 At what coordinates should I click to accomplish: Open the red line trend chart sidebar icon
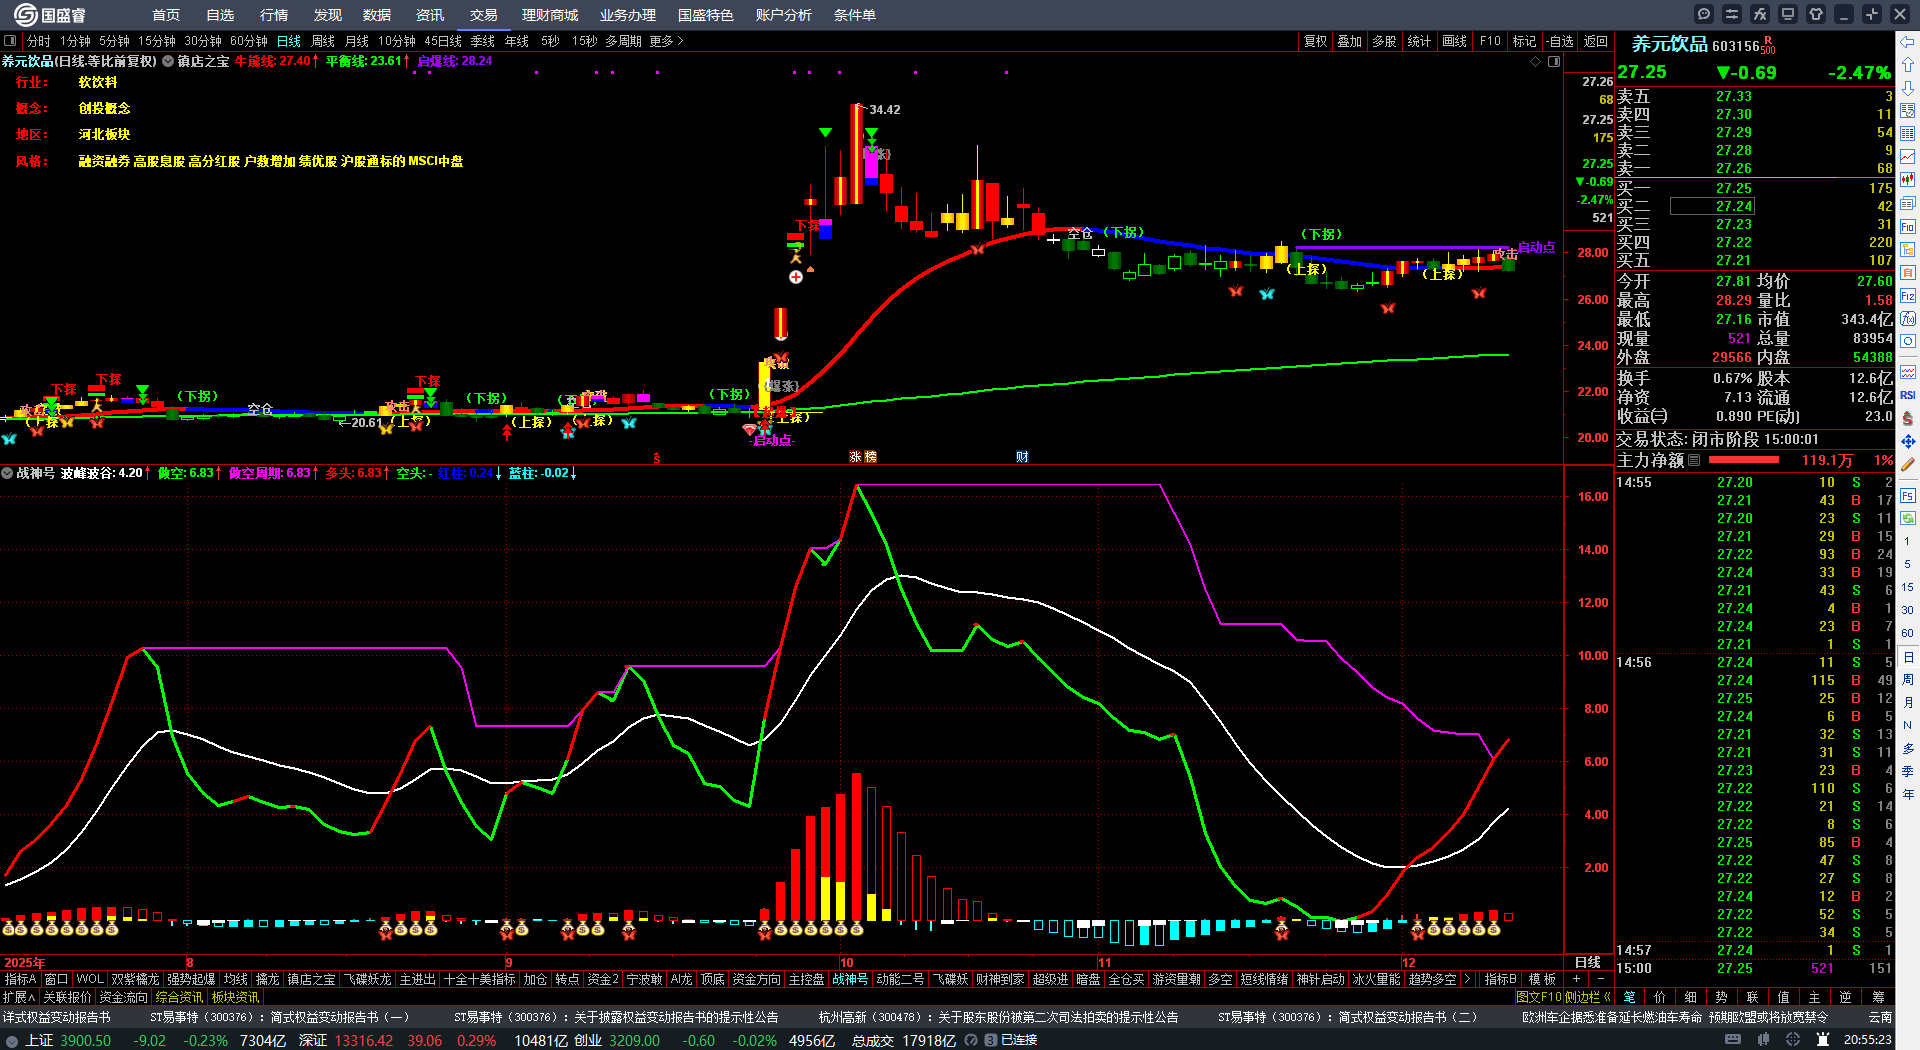coord(1908,157)
